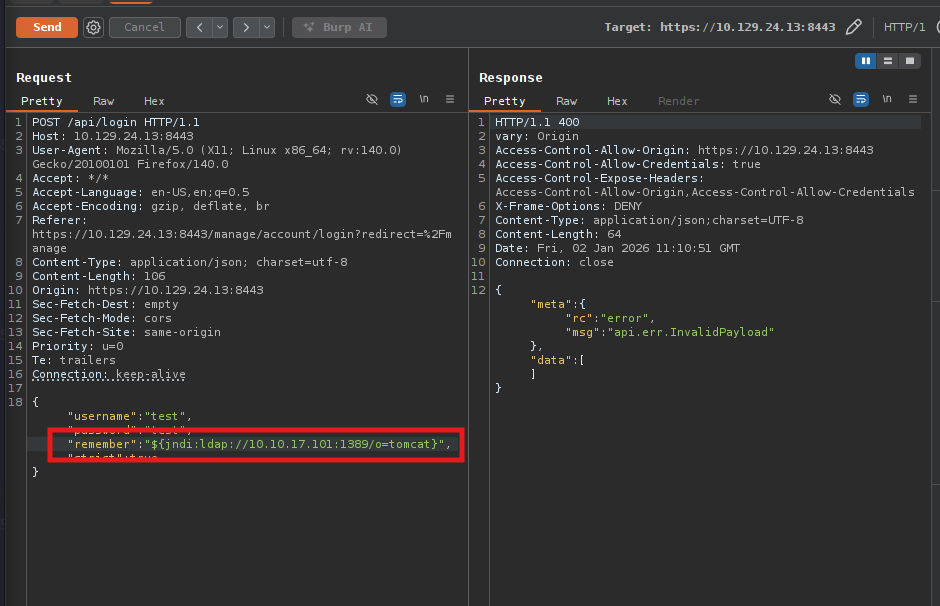940x606 pixels.
Task: Go back to the previous request arrow
Action: click(x=200, y=27)
